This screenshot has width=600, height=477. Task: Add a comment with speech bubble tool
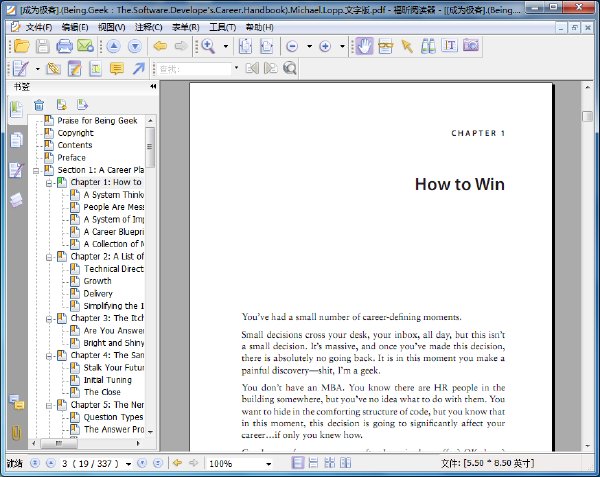(x=117, y=69)
